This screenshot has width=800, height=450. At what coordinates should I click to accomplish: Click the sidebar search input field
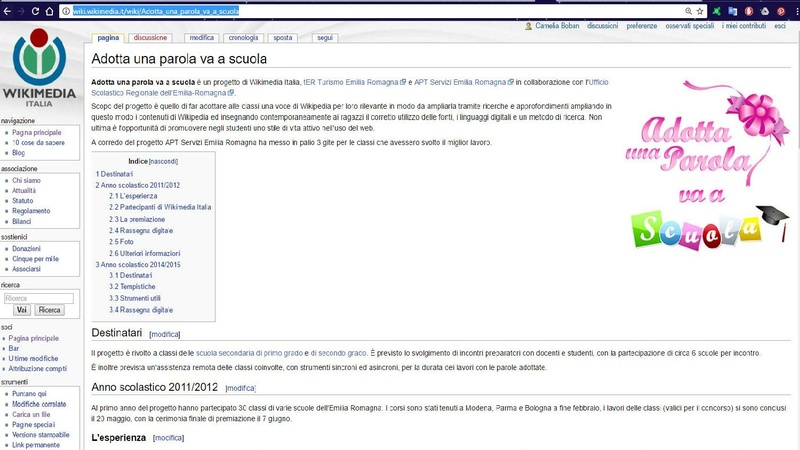tap(39, 298)
